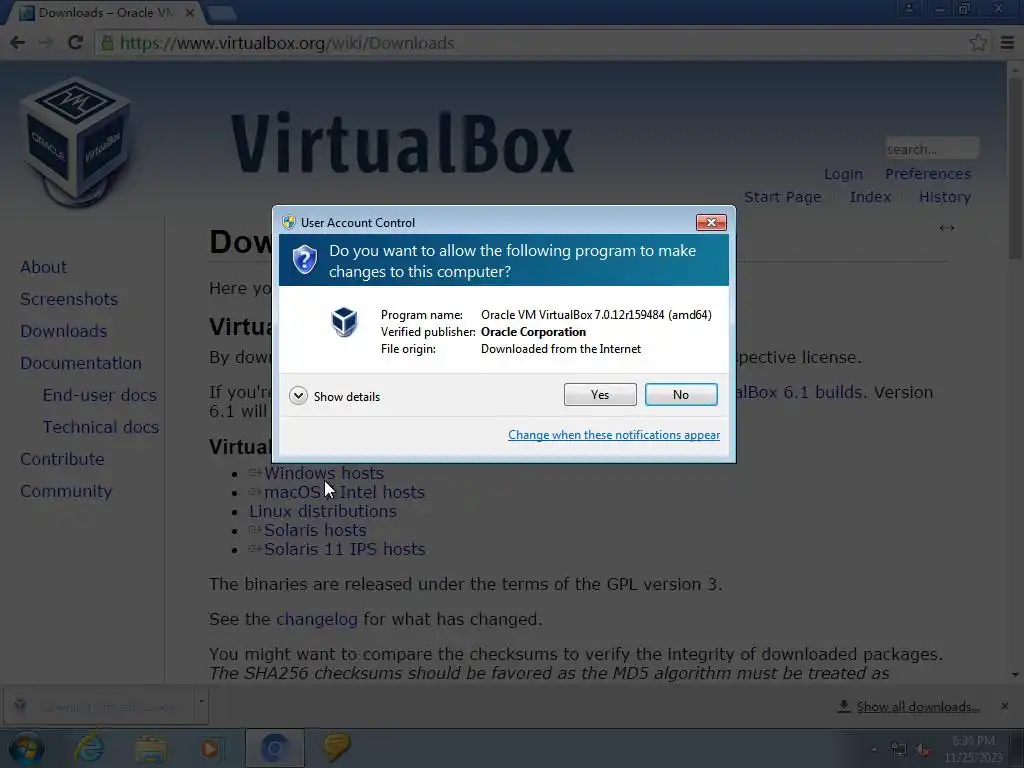Click the Chrome taskbar icon

274,748
